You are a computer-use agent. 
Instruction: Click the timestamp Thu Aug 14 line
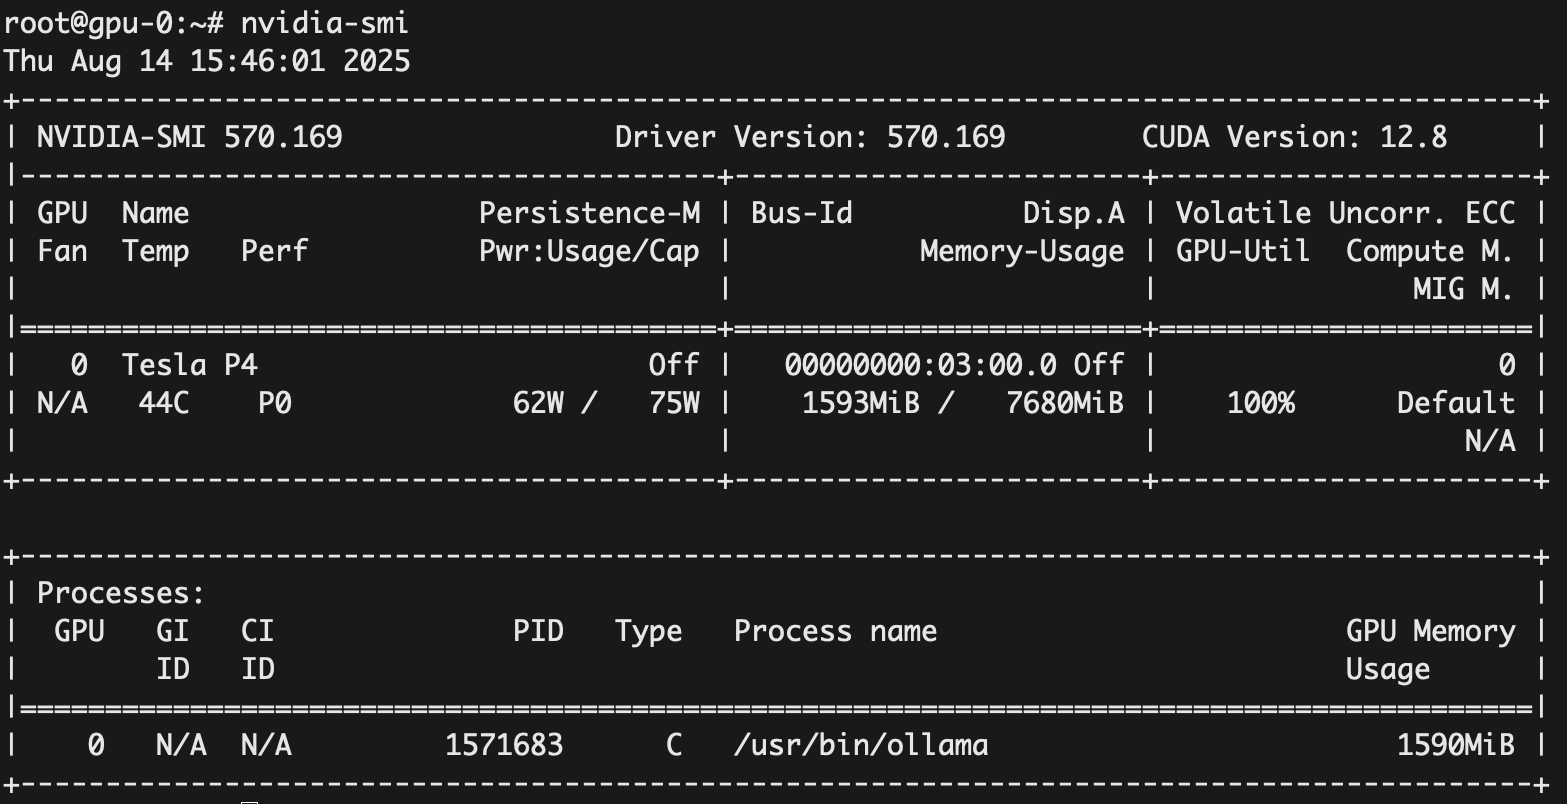(207, 61)
